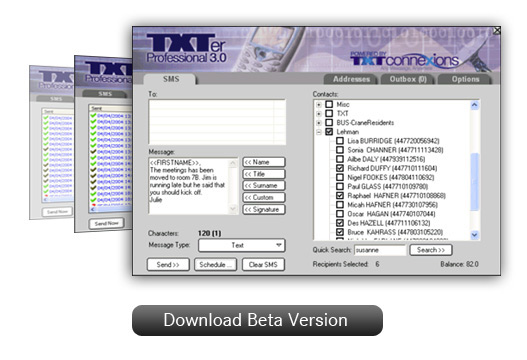Click Send Now in leftmost background window
Screen dimensions: 527x360
coord(57,212)
